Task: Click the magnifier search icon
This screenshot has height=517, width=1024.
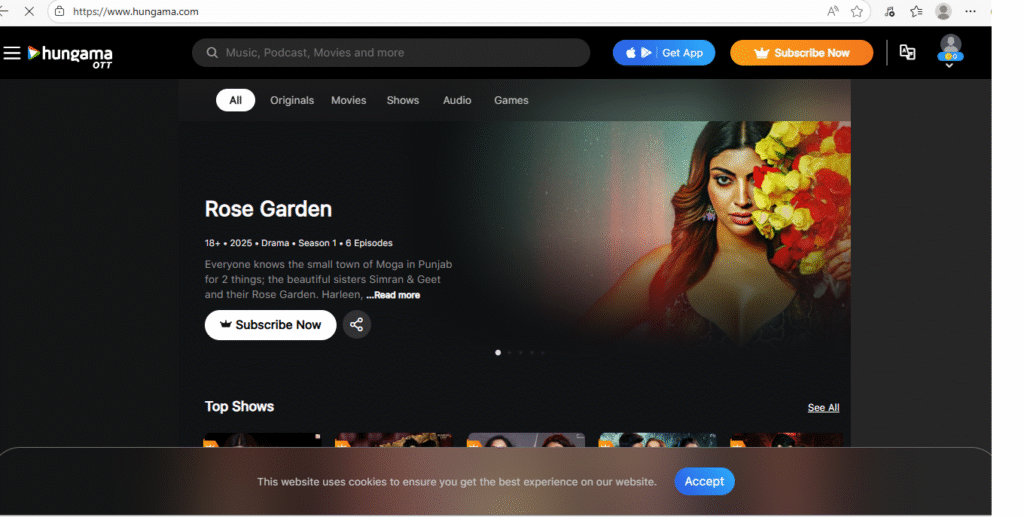Action: 212,53
